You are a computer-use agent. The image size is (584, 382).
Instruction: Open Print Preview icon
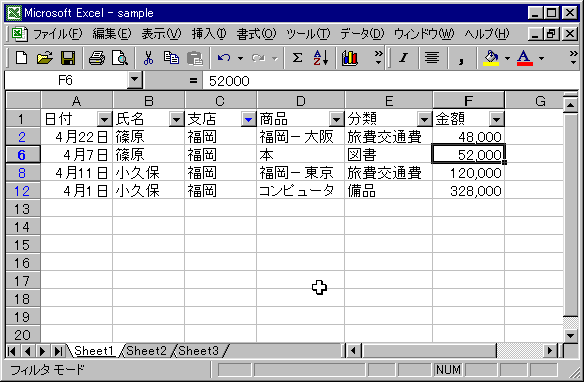click(x=120, y=58)
